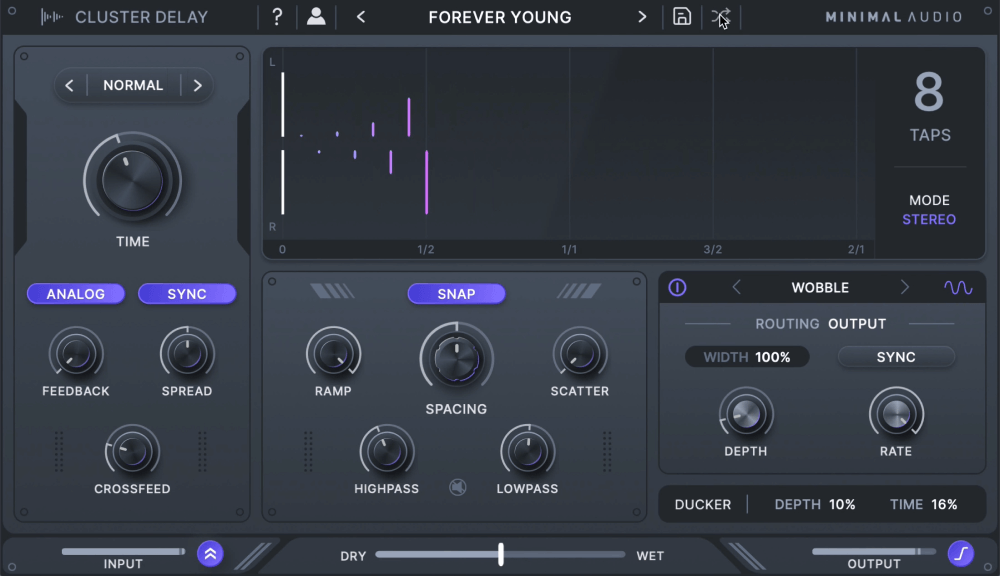Click the DUCKER label
Viewport: 1000px width, 576px height.
pyautogui.click(x=703, y=505)
